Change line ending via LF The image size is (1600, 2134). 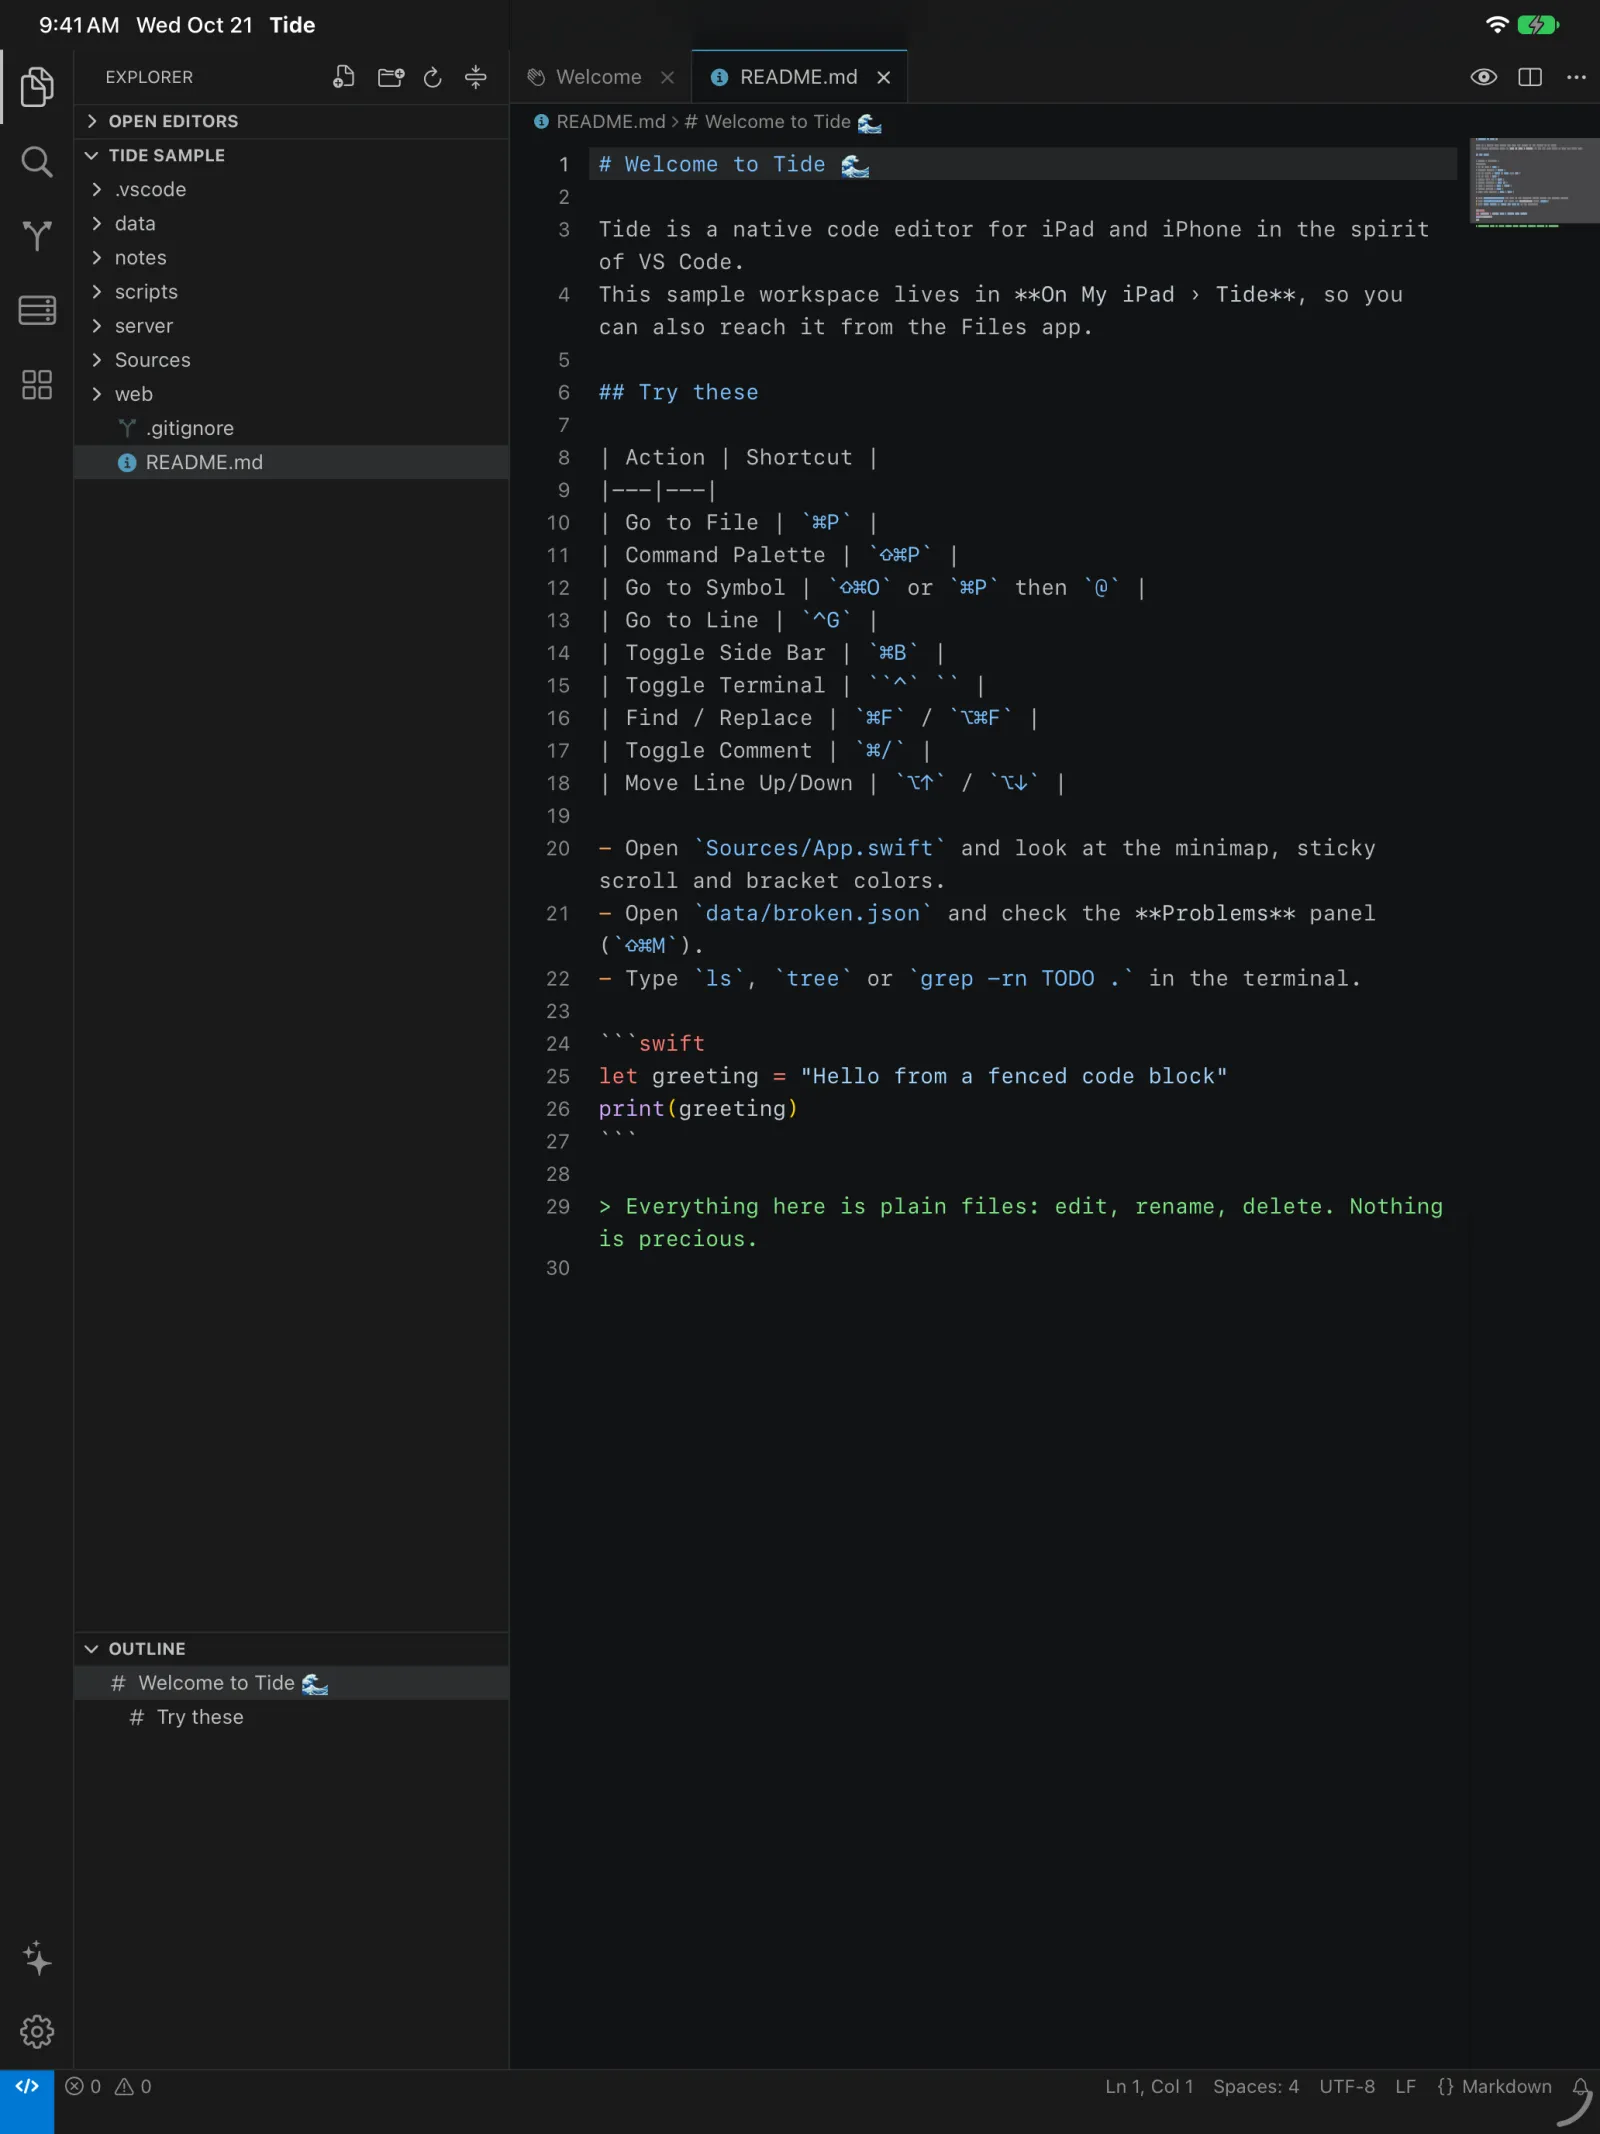[x=1405, y=2086]
